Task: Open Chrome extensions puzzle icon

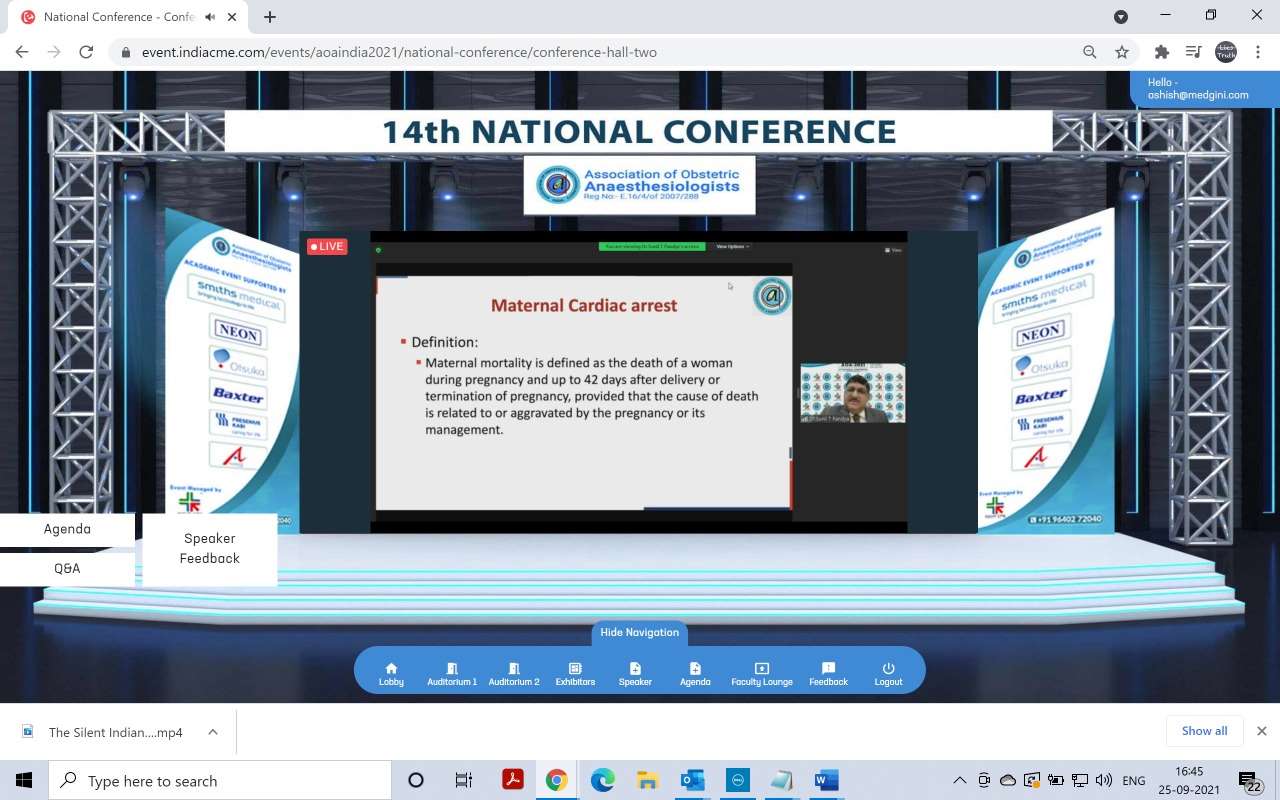Action: 1162,52
